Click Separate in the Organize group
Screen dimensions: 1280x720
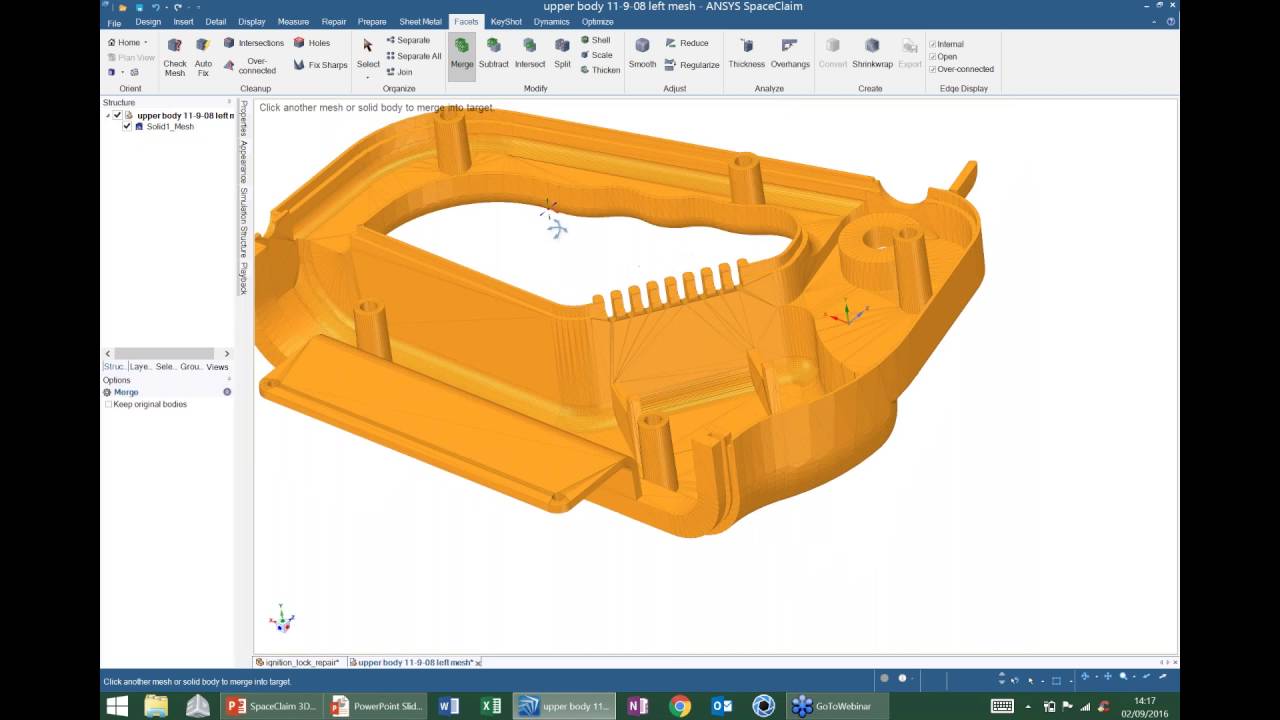(408, 40)
